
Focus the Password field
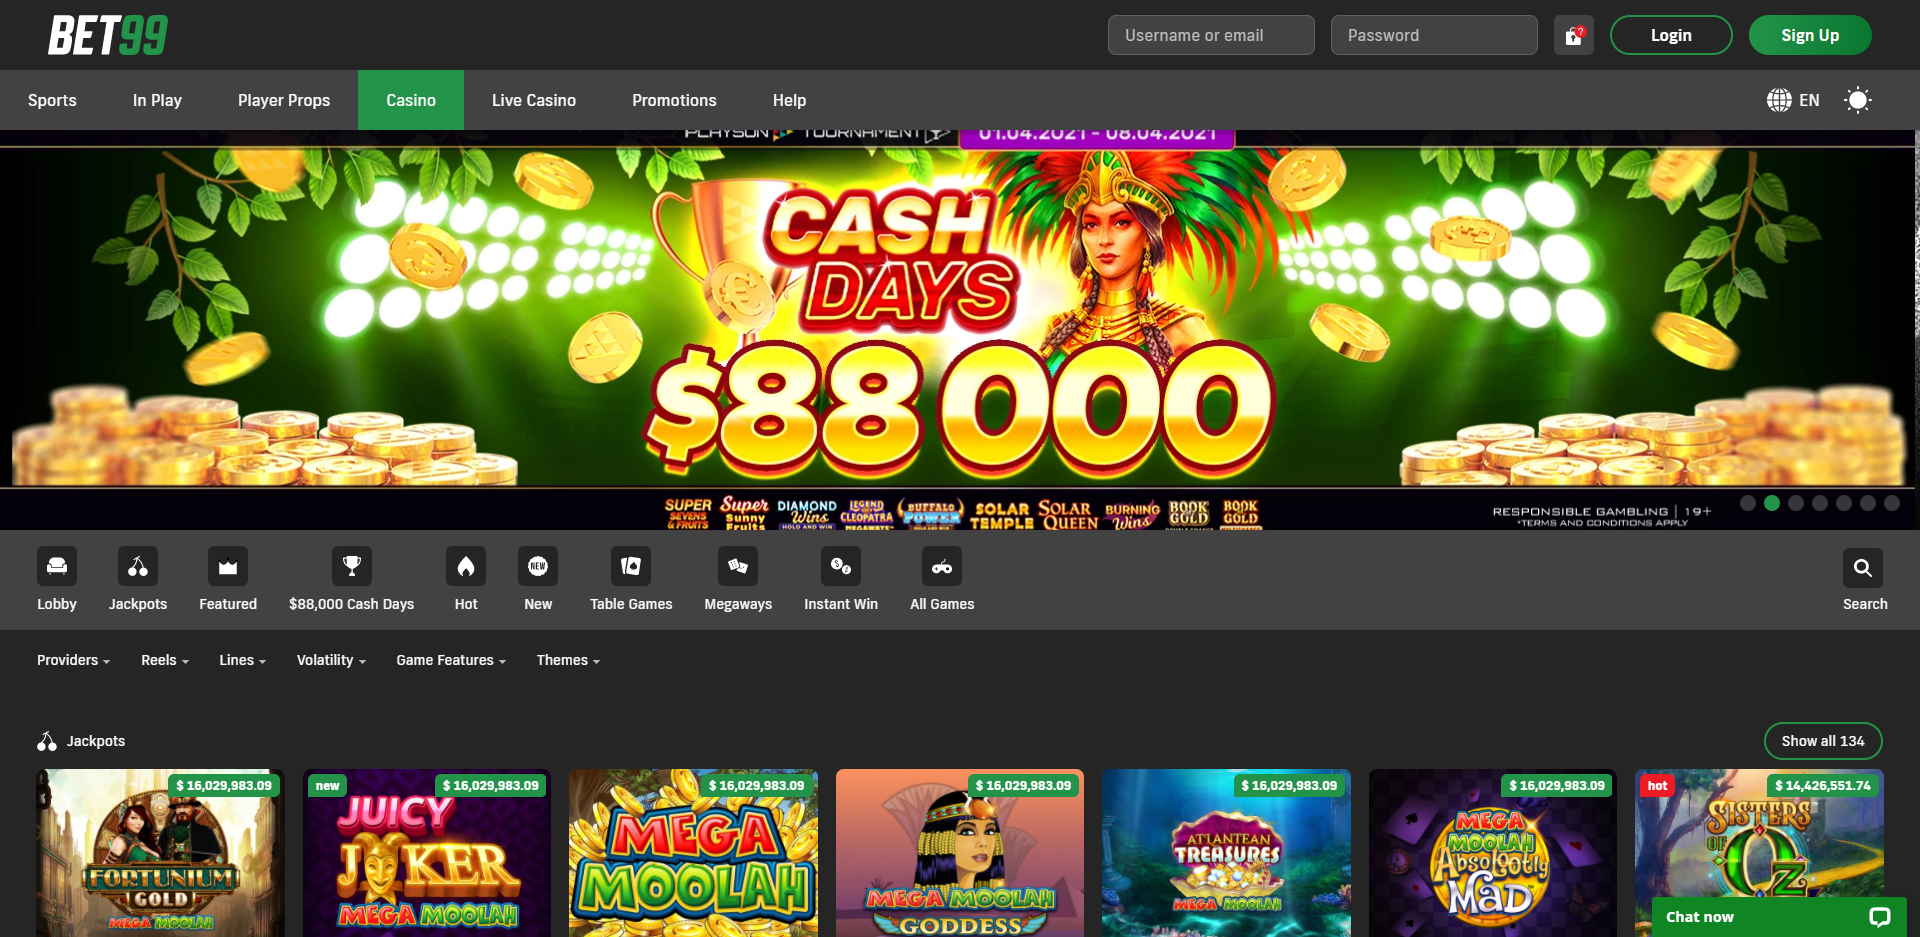coord(1434,35)
